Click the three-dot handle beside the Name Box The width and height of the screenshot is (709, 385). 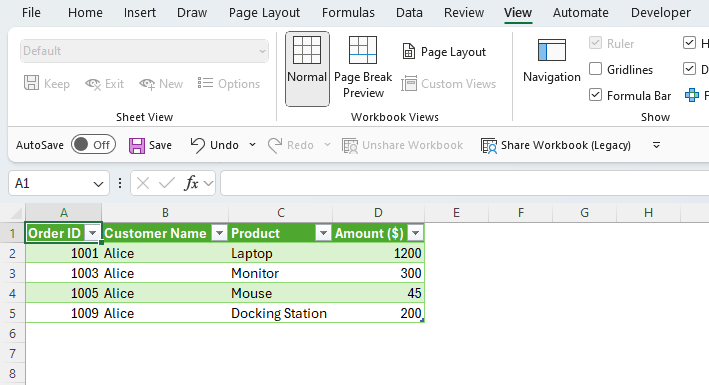pyautogui.click(x=120, y=183)
